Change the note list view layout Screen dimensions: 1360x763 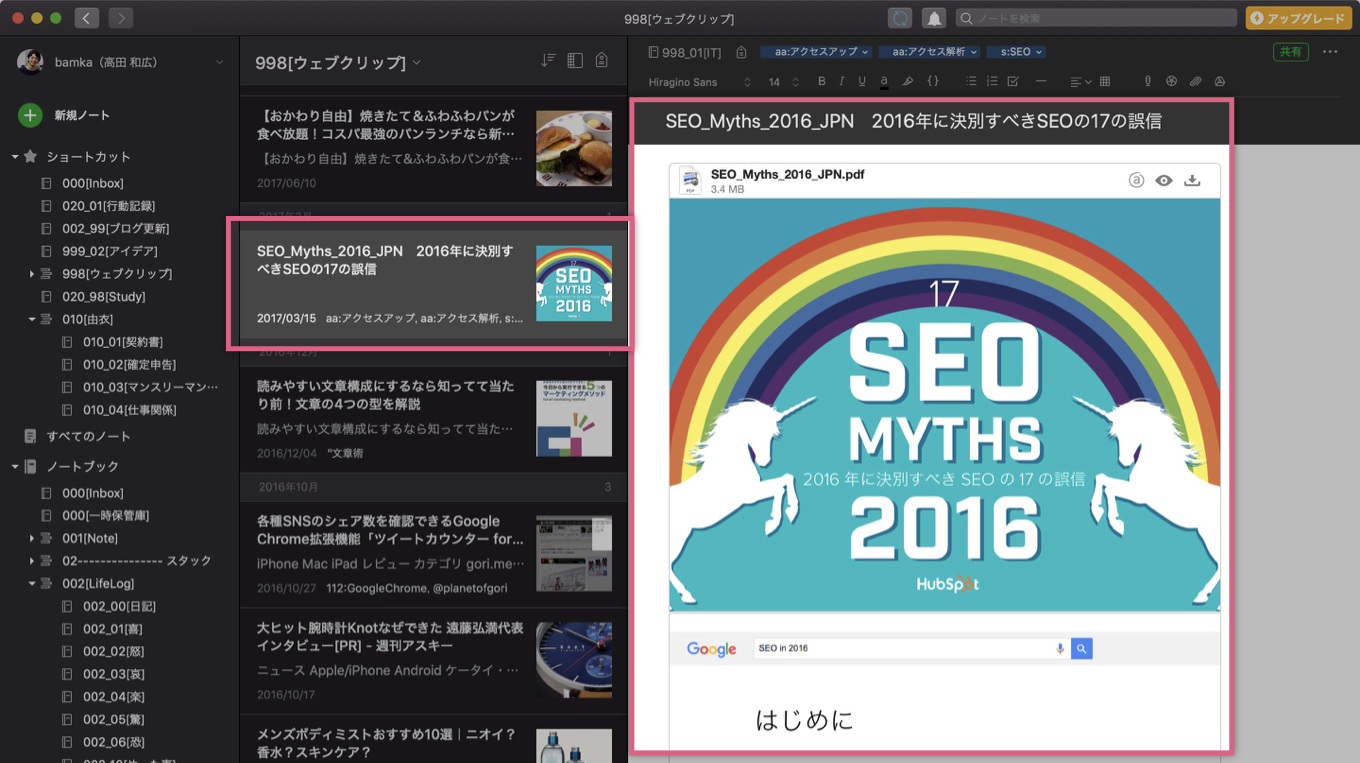pyautogui.click(x=574, y=61)
